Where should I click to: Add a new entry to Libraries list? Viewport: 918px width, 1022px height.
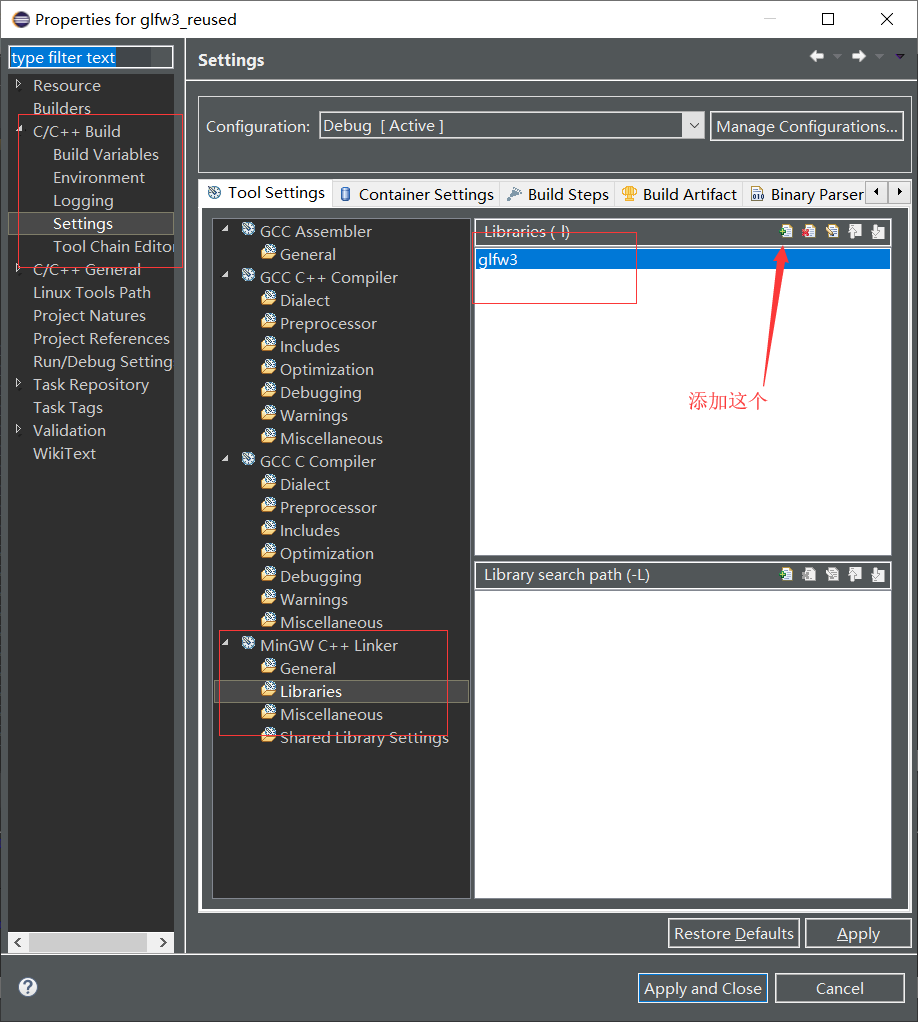click(786, 231)
